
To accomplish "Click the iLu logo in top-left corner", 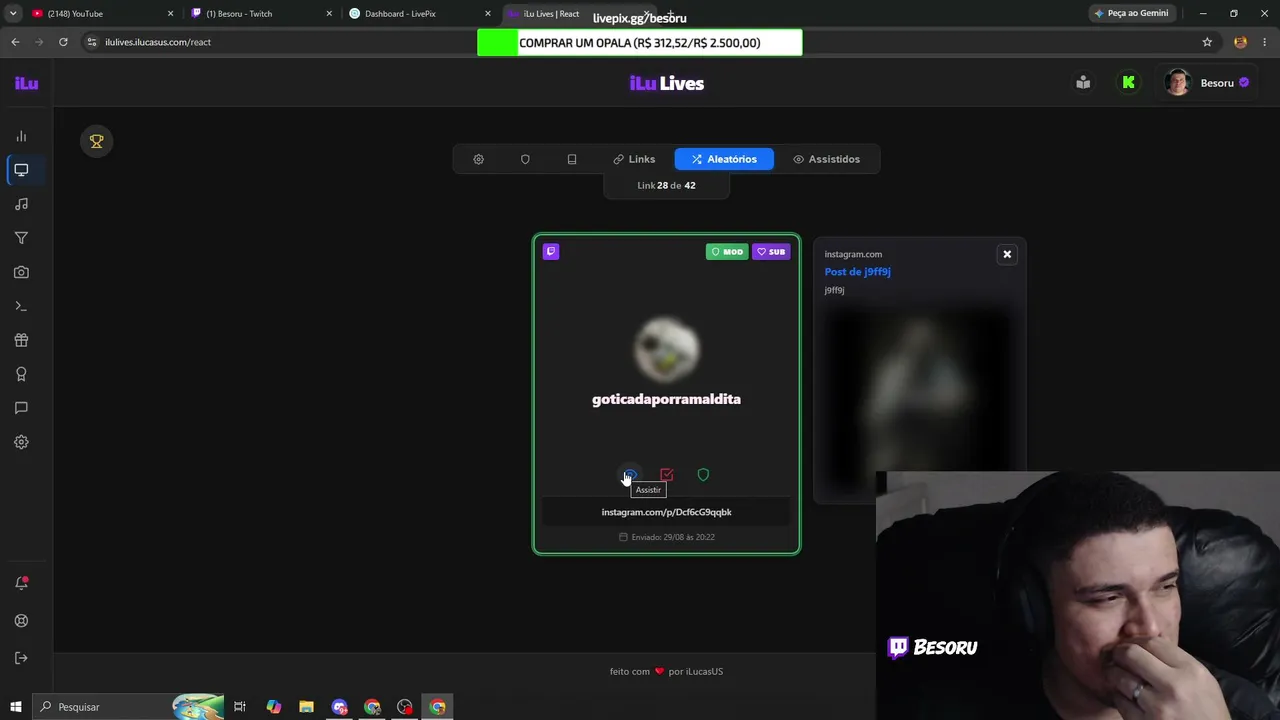I will [26, 83].
